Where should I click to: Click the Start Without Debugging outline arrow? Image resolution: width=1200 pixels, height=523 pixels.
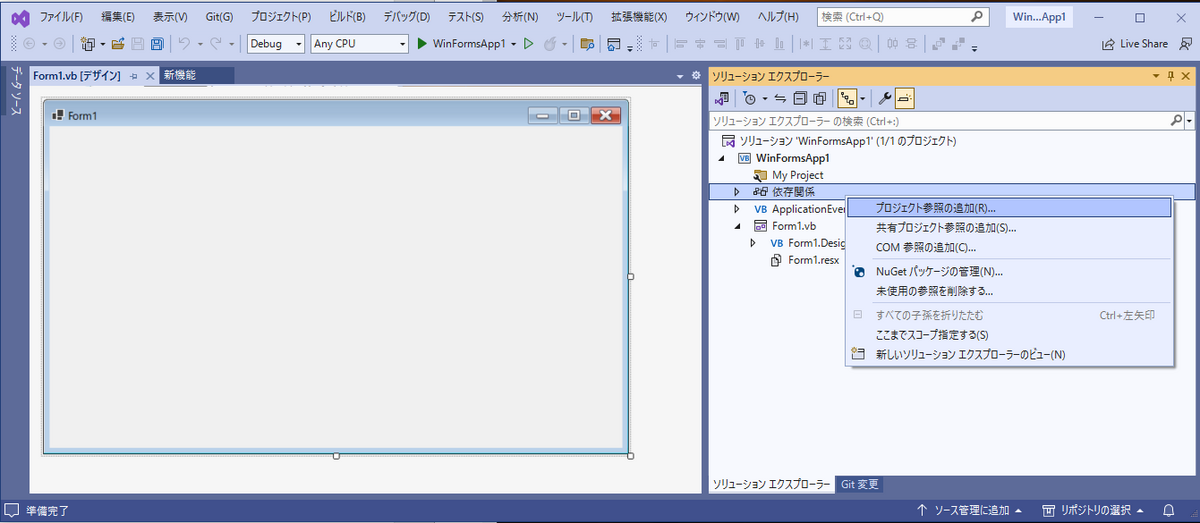[529, 44]
